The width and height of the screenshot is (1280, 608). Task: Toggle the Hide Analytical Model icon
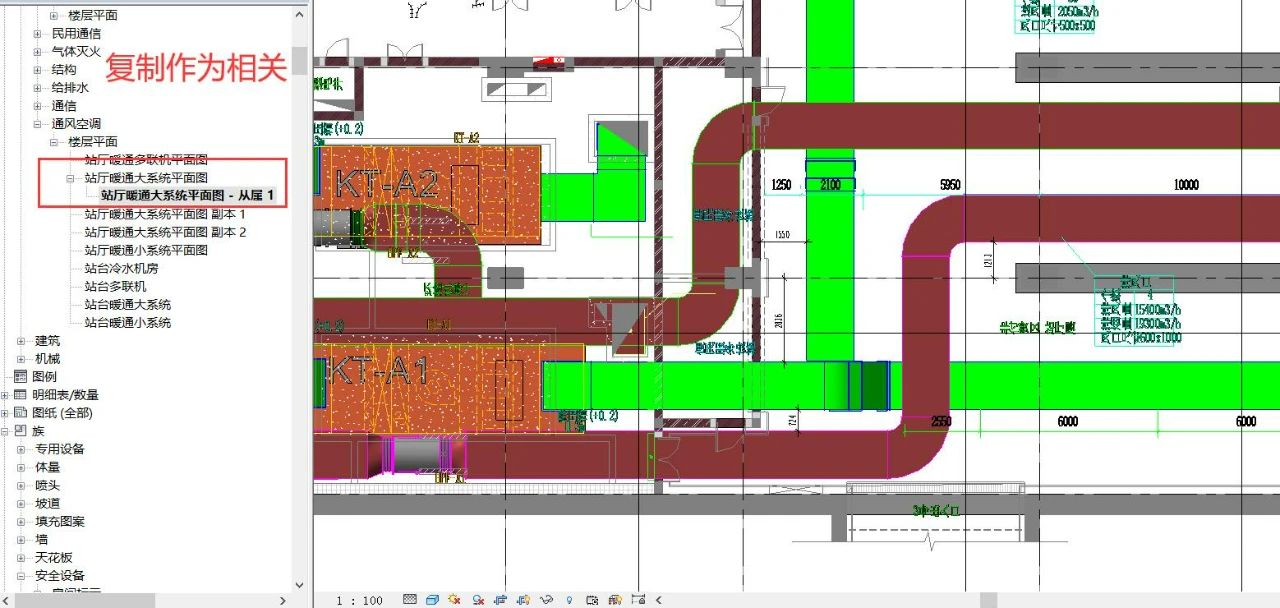[614, 600]
